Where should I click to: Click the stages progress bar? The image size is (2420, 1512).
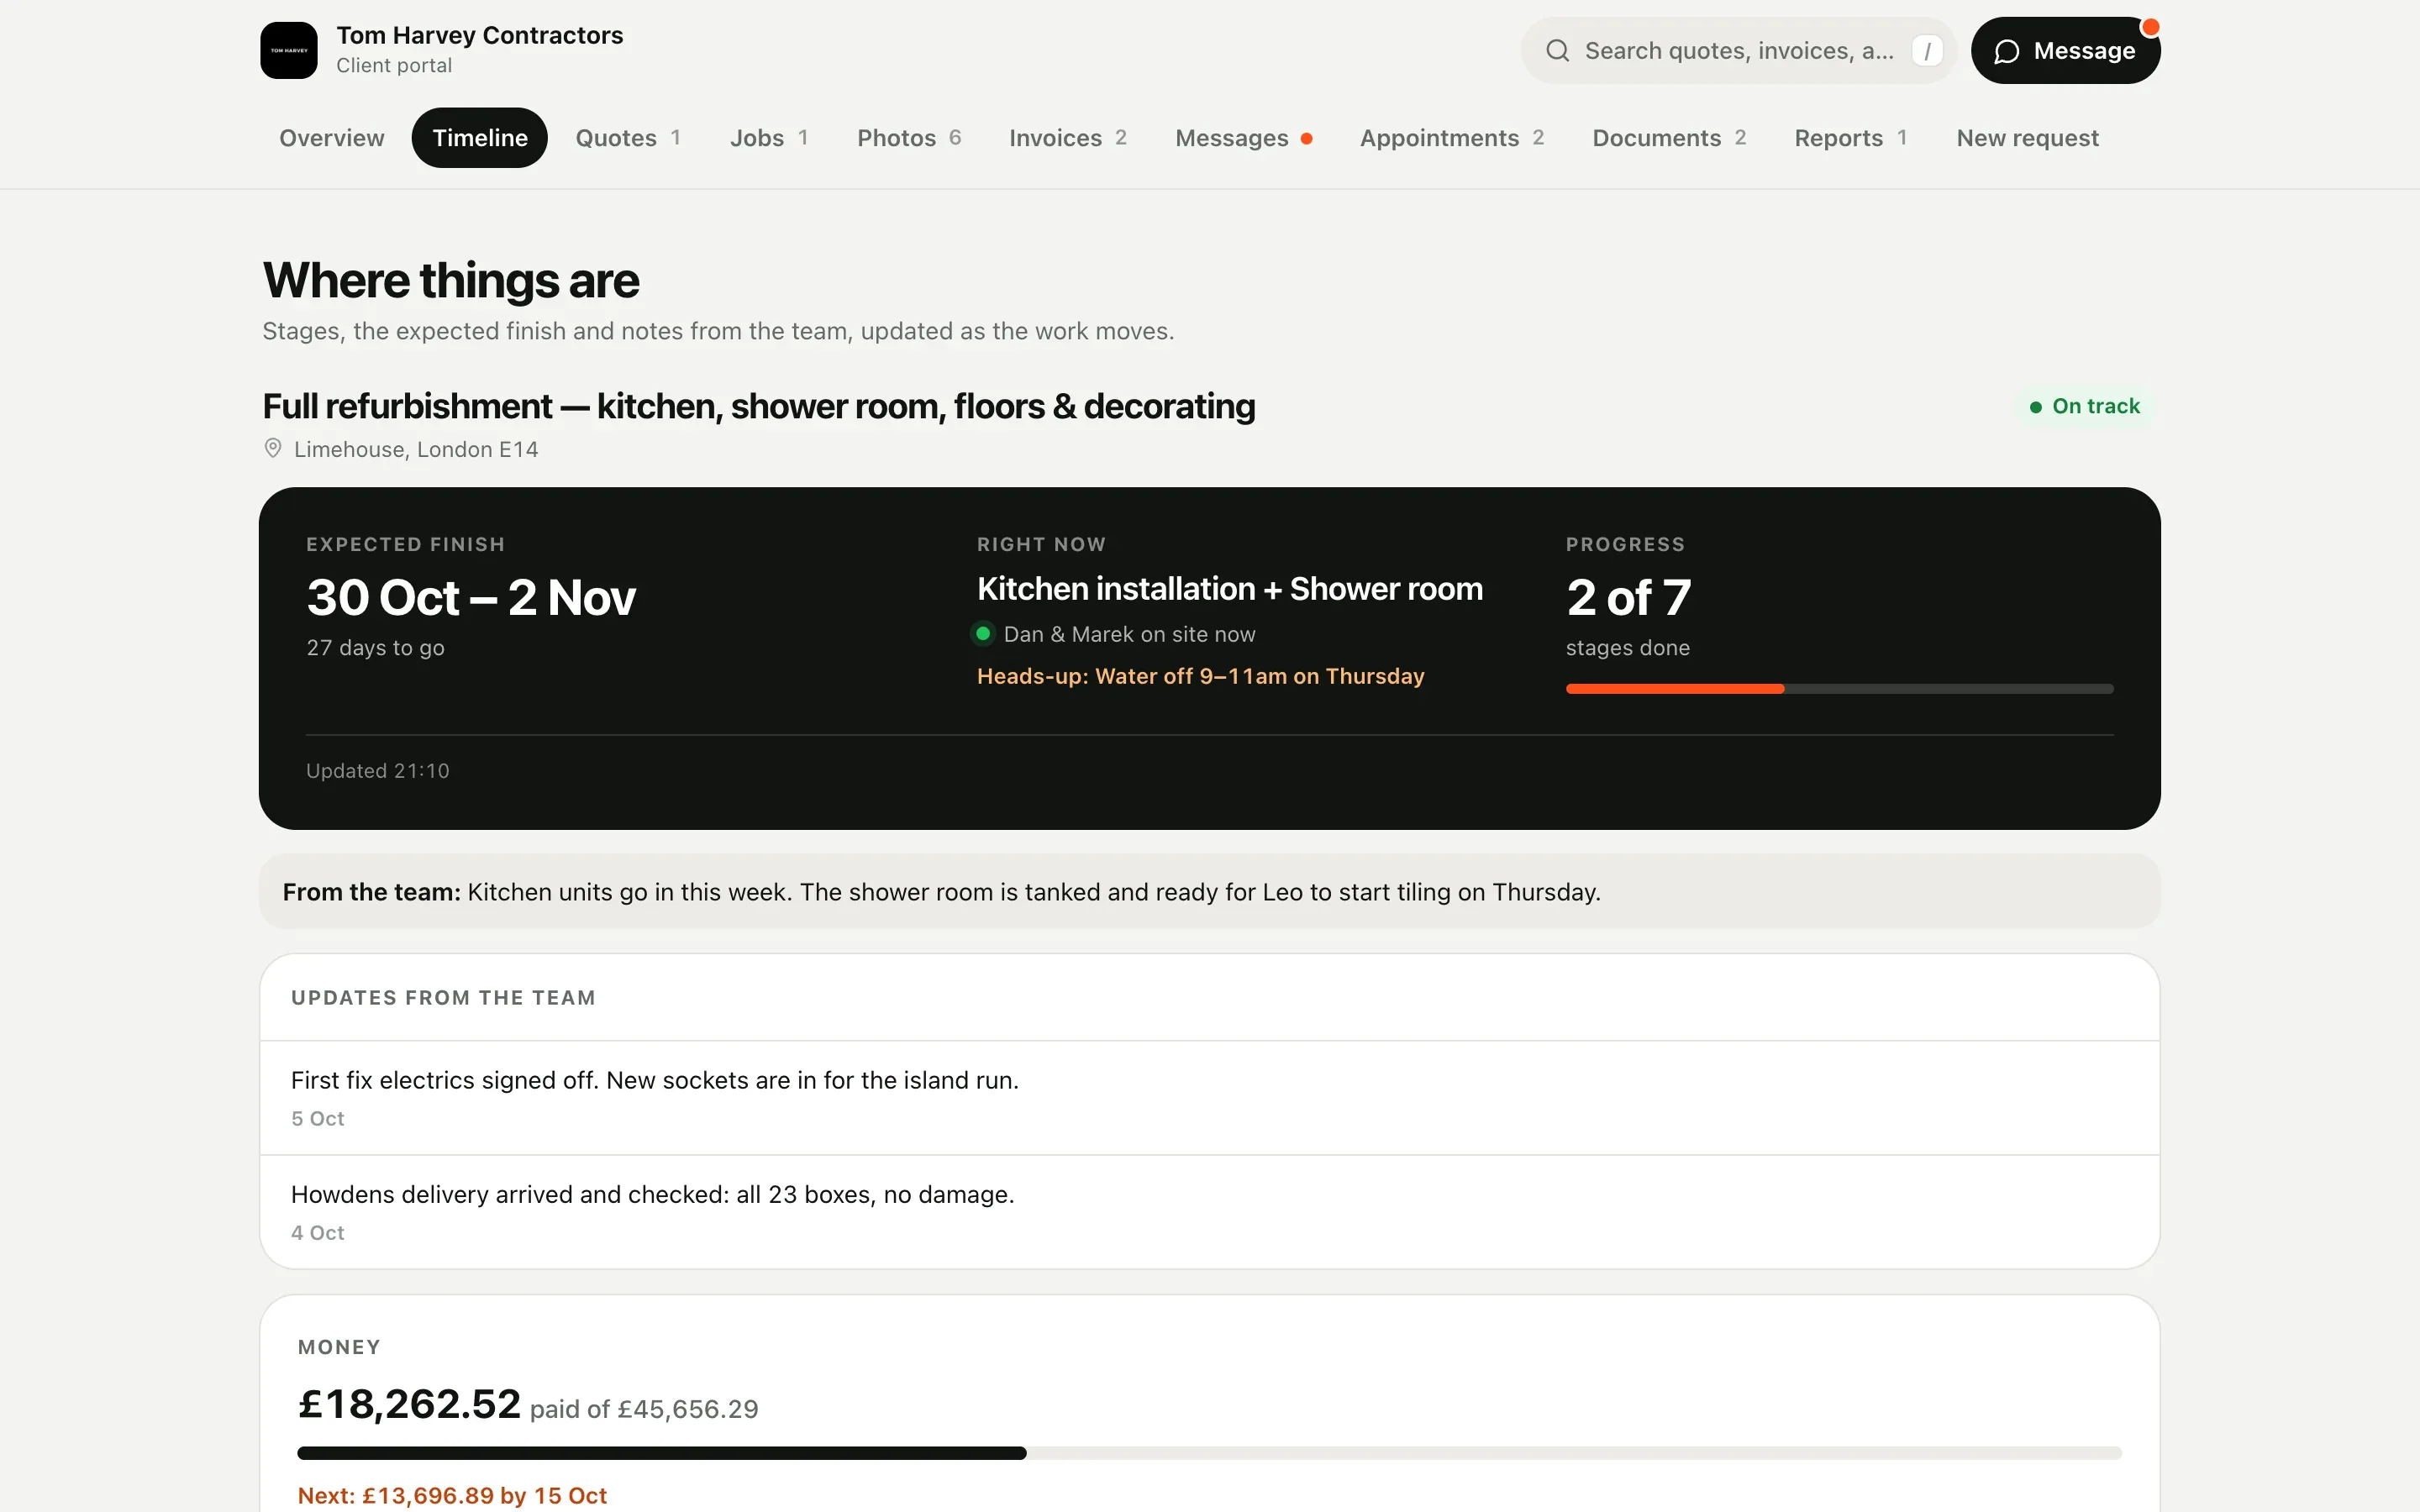(x=1839, y=689)
